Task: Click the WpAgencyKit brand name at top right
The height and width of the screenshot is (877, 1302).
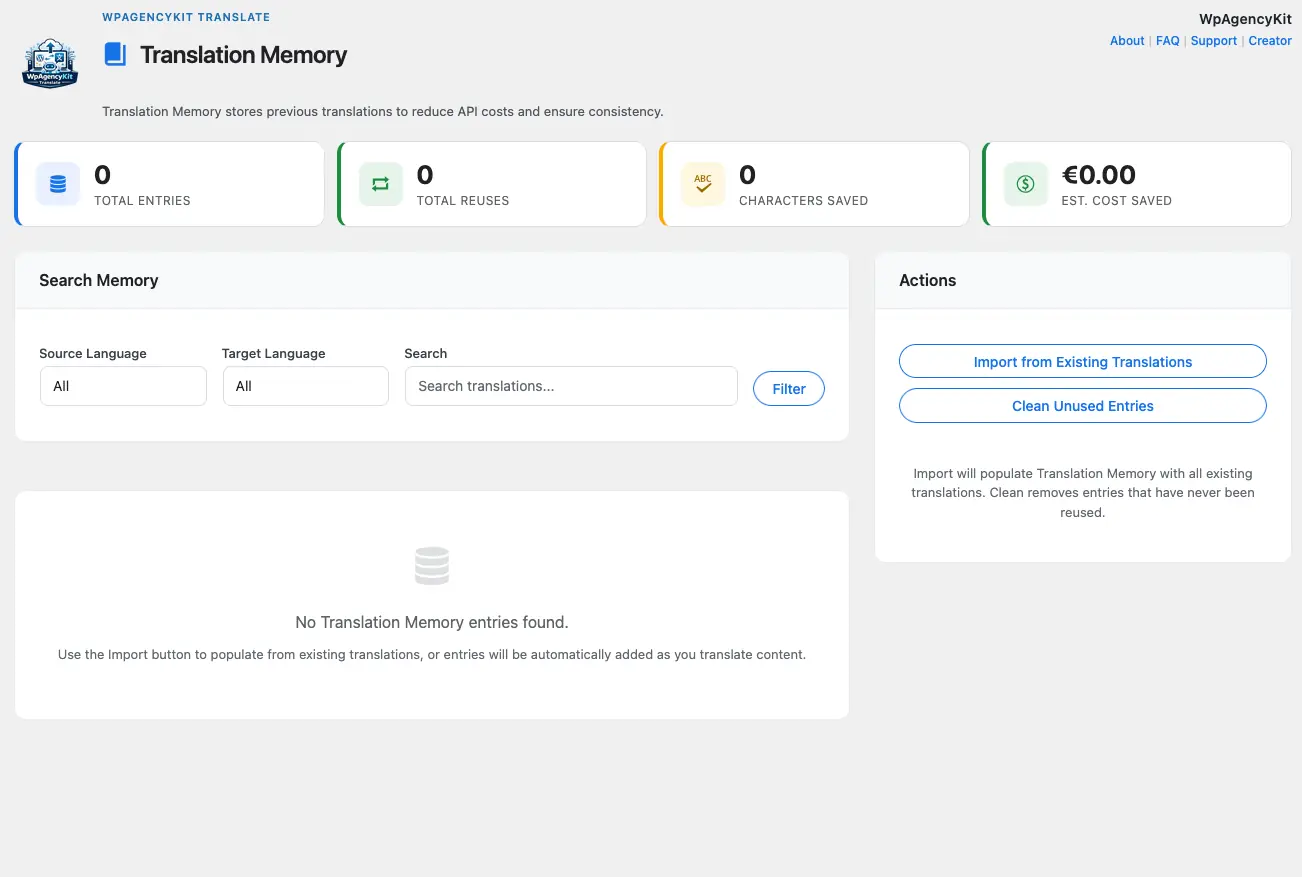Action: 1245,19
